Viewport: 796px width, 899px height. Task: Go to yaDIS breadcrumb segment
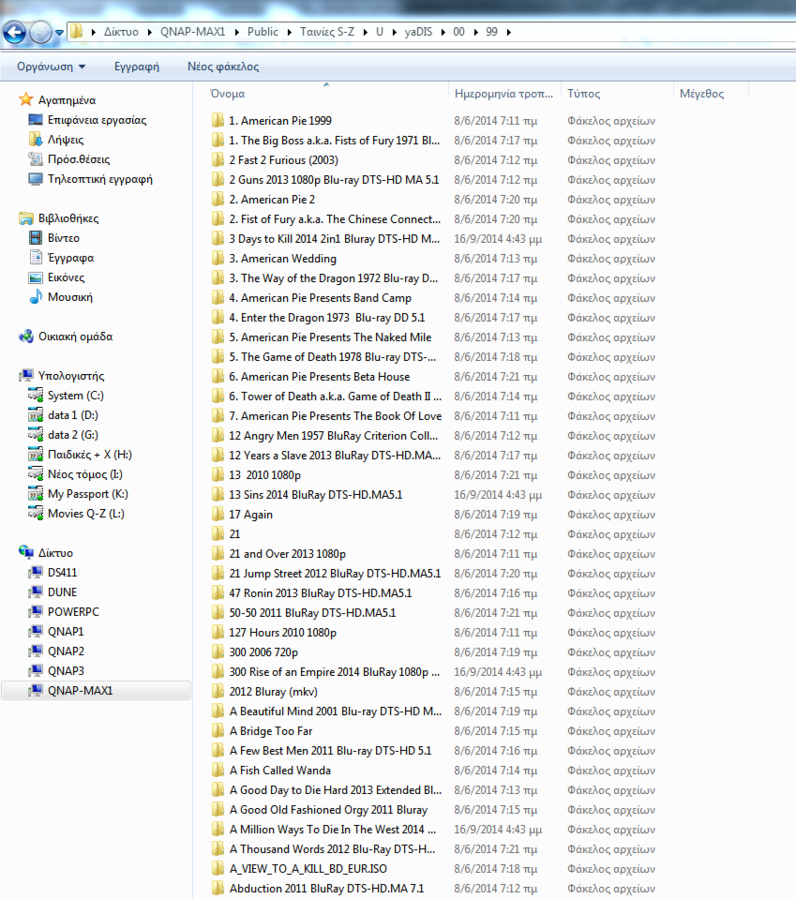coord(418,32)
